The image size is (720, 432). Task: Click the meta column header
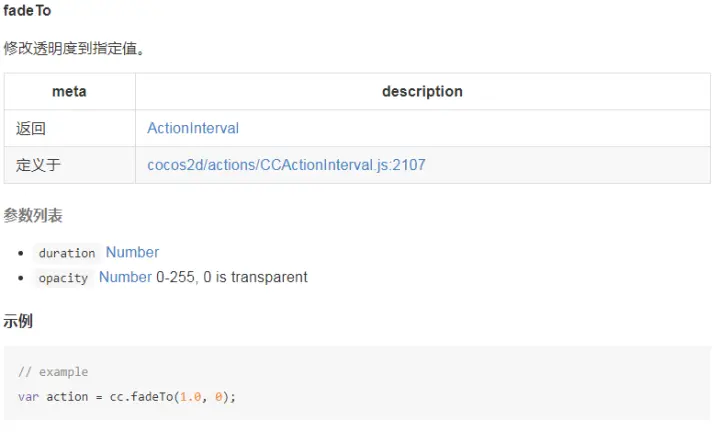[69, 91]
